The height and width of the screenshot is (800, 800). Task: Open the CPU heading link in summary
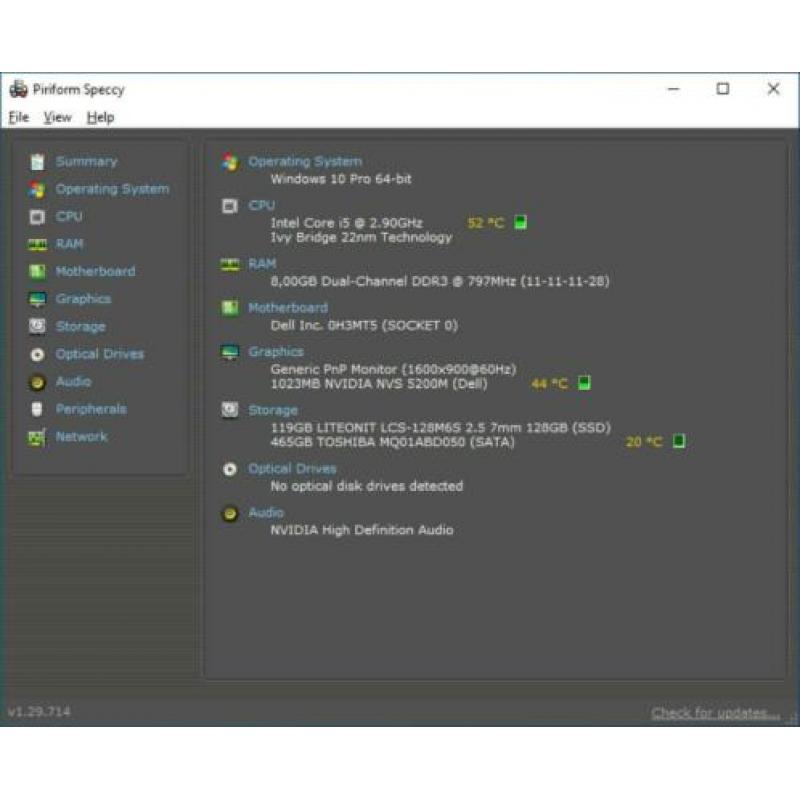262,206
